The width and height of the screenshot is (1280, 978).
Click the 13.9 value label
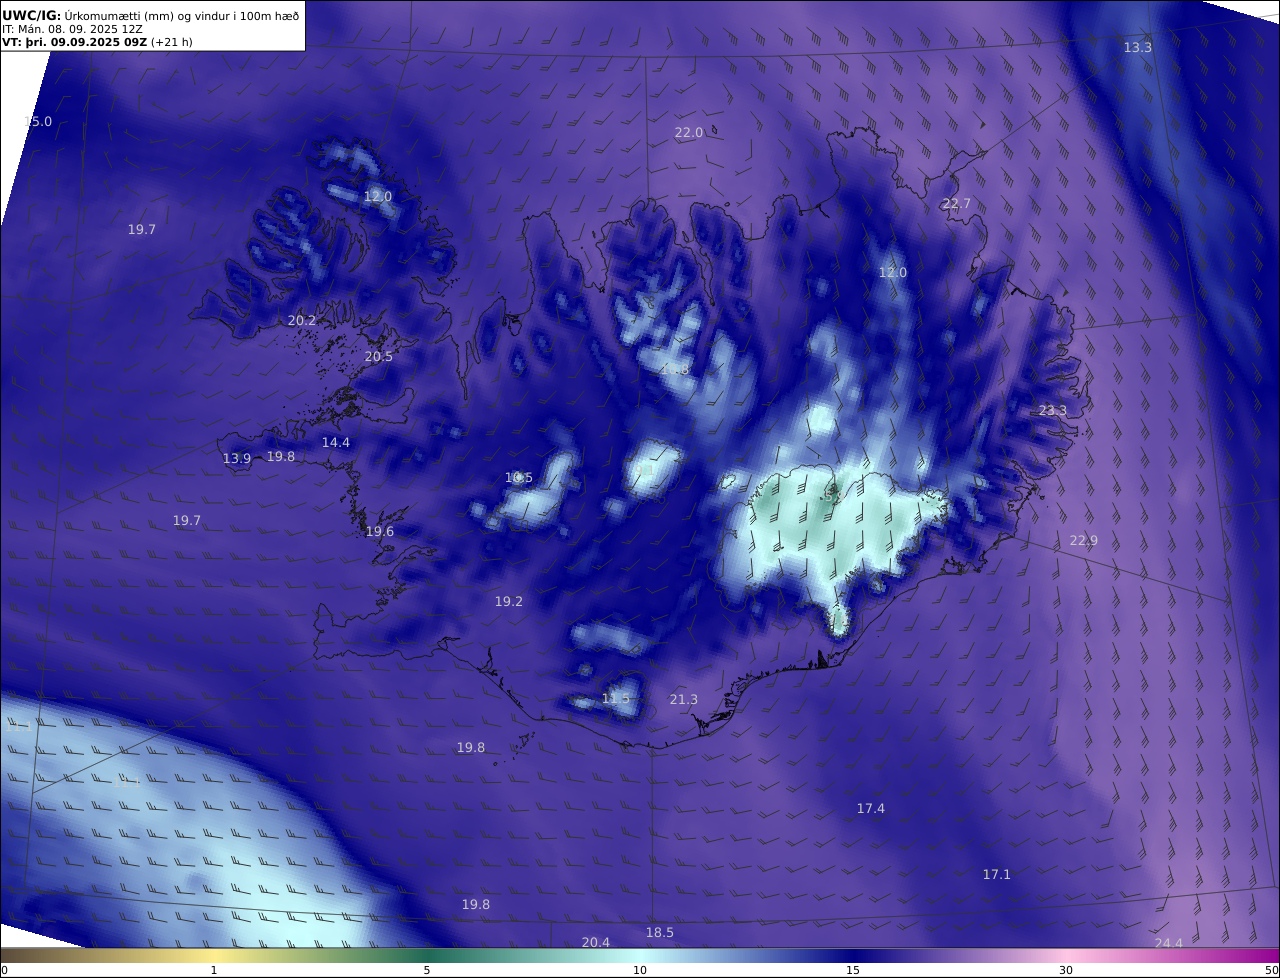click(237, 459)
